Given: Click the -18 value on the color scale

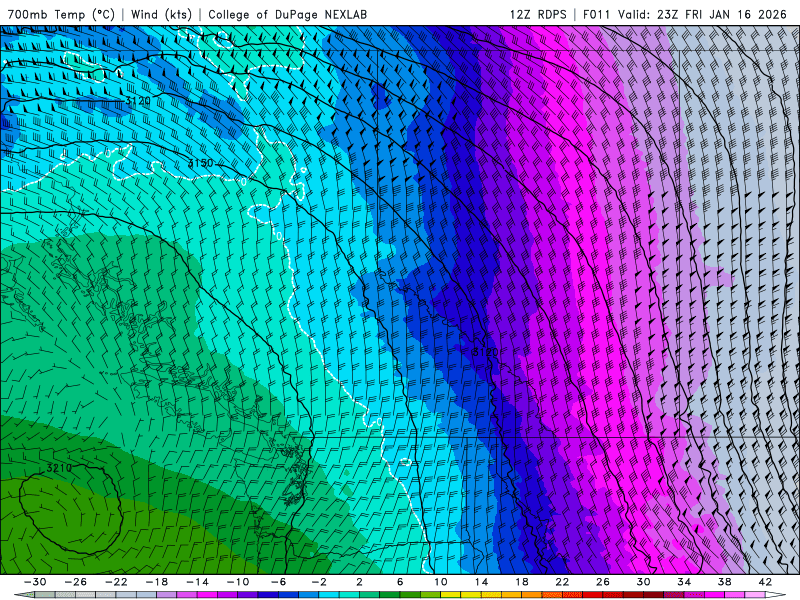Looking at the screenshot, I should click(x=157, y=582).
